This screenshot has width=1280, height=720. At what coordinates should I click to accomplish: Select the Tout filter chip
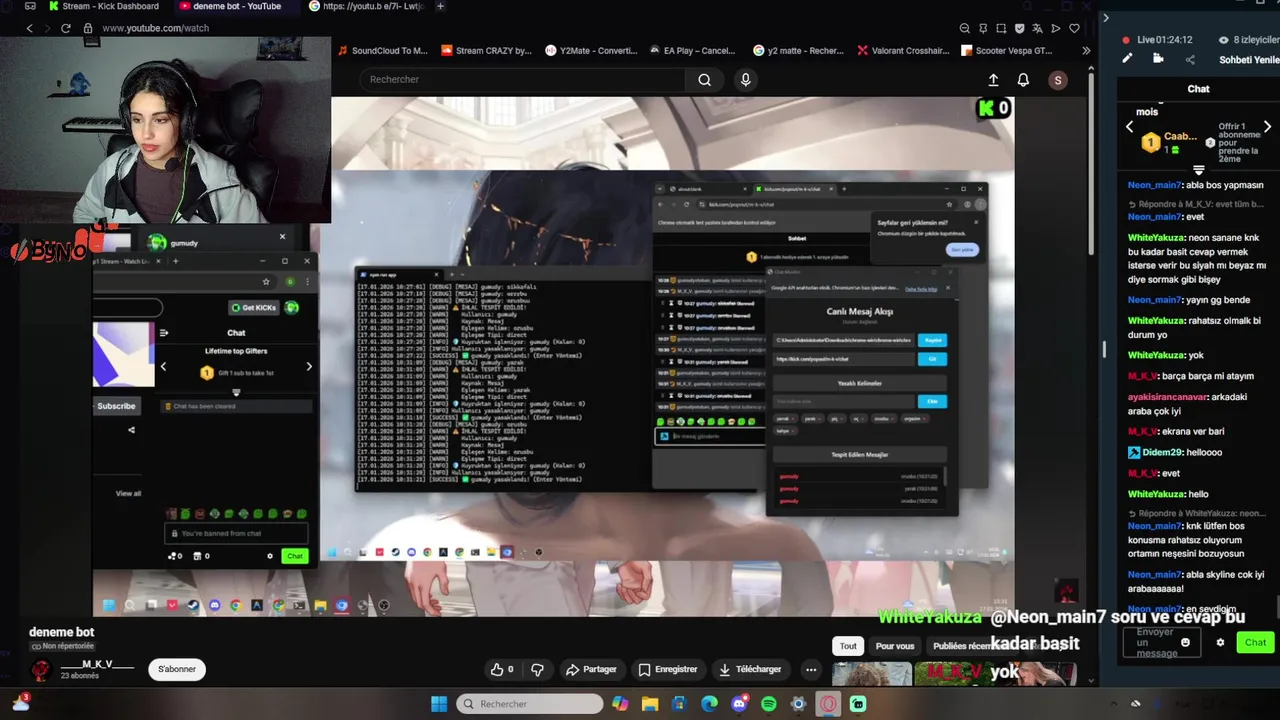point(848,646)
